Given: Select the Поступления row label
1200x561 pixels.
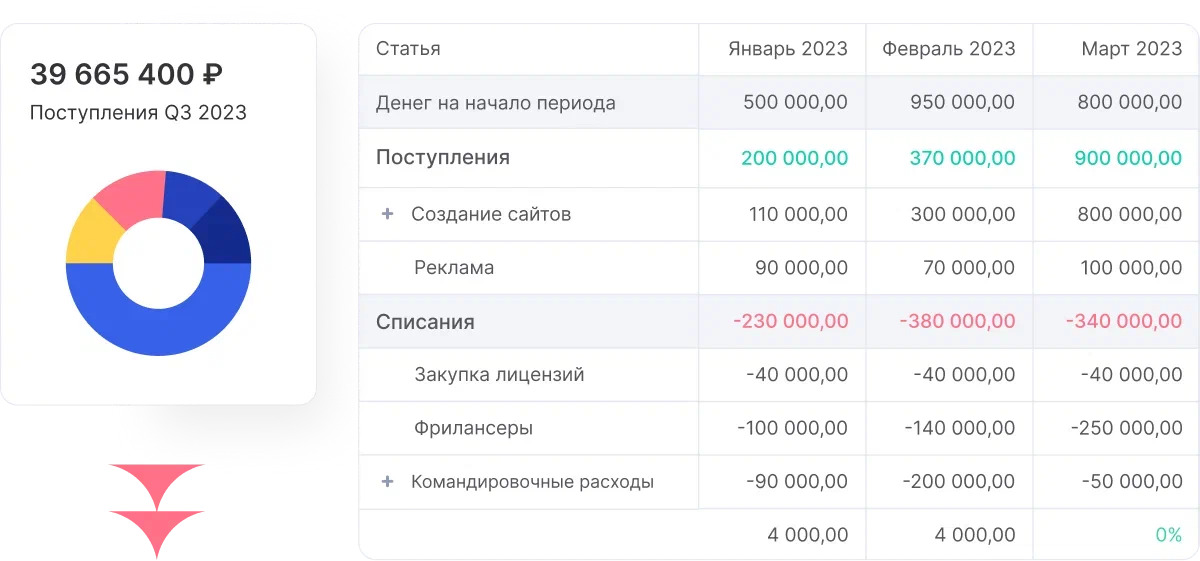Looking at the screenshot, I should coord(443,157).
